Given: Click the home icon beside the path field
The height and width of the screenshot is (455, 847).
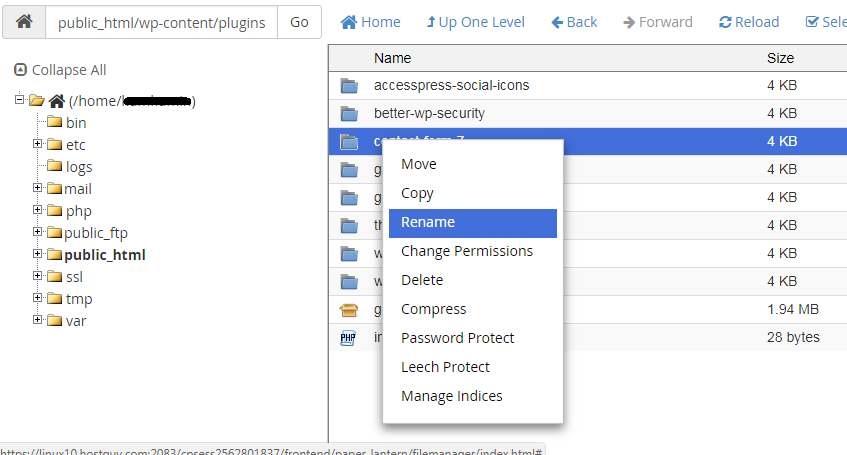Looking at the screenshot, I should [24, 22].
